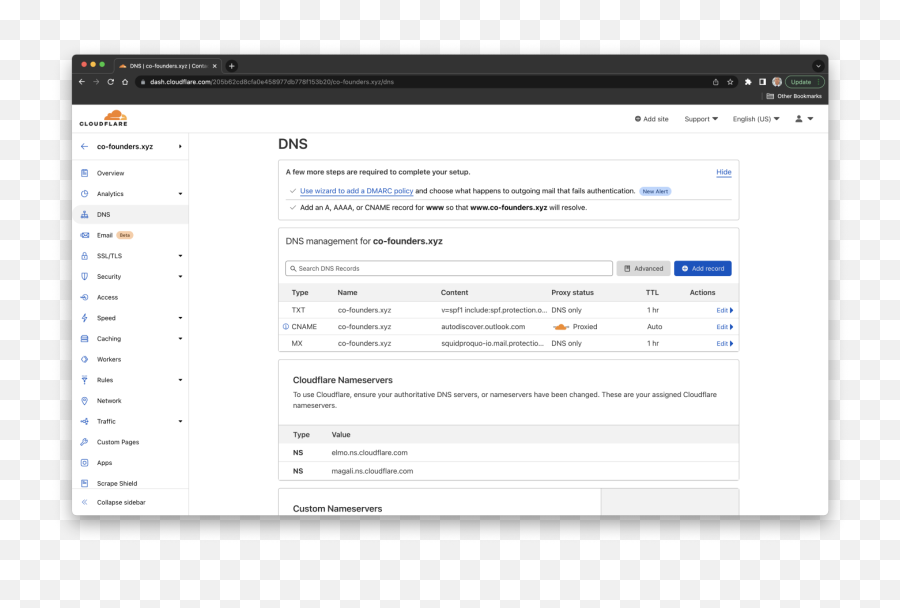Open a new browser tab
This screenshot has width=900, height=608.
click(231, 65)
